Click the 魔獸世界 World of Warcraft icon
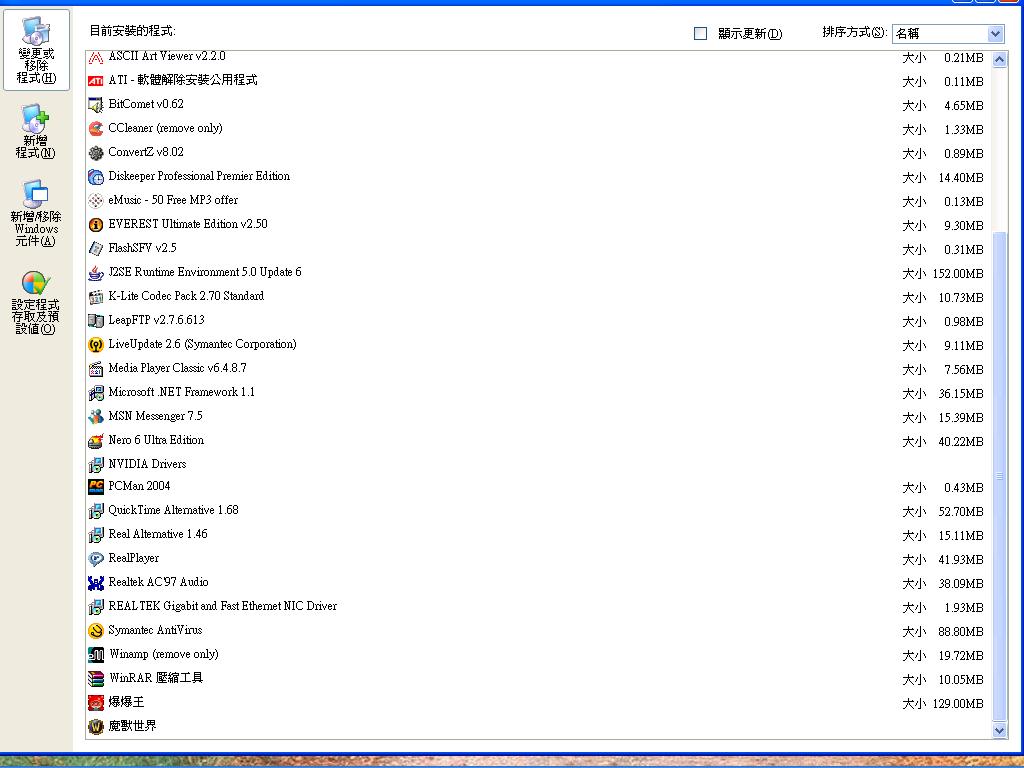This screenshot has width=1024, height=768. pos(95,727)
